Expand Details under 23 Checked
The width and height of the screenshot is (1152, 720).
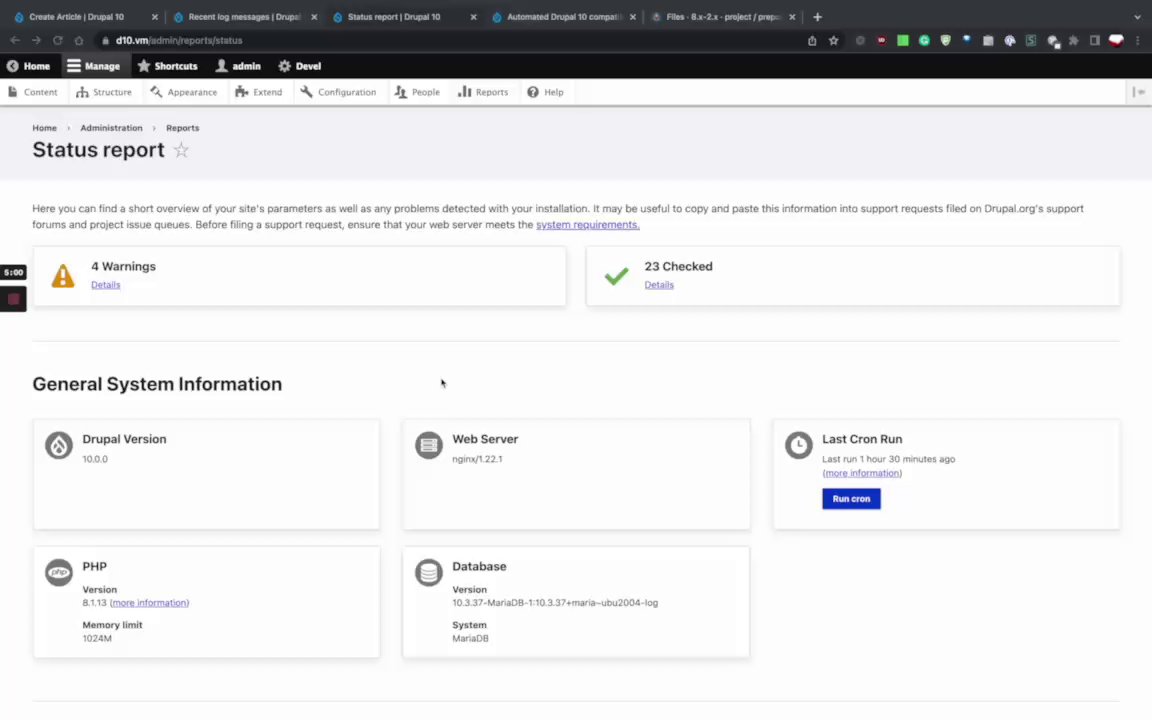coord(659,285)
